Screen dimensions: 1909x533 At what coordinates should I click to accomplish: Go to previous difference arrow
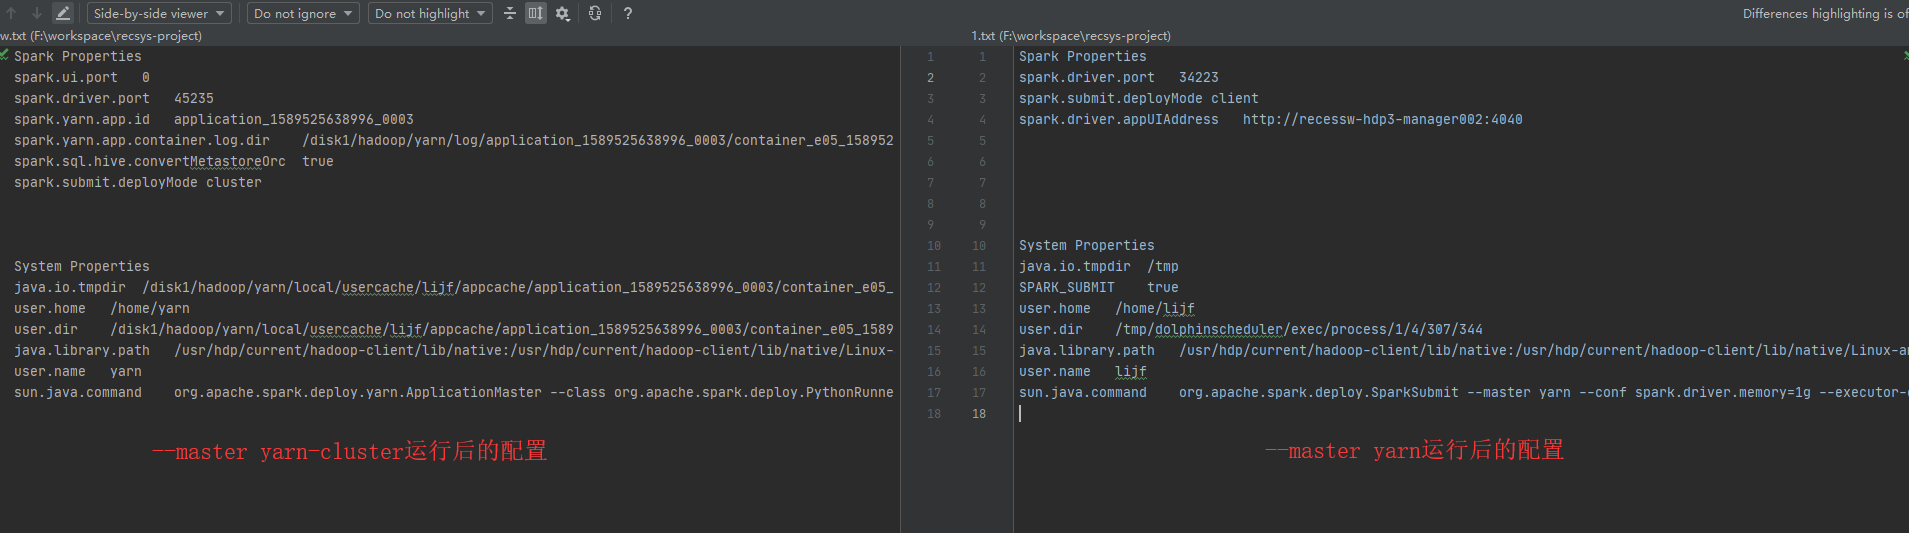[x=11, y=13]
